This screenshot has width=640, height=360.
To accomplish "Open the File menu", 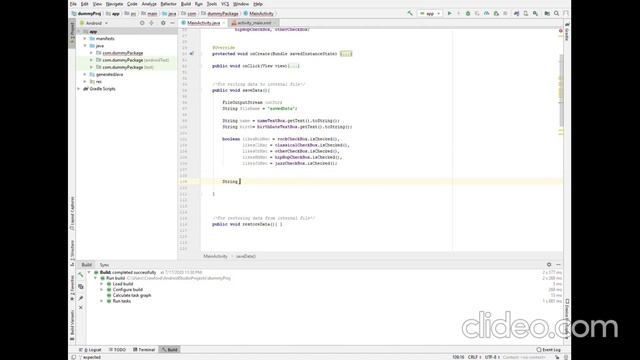I will 73,4.
